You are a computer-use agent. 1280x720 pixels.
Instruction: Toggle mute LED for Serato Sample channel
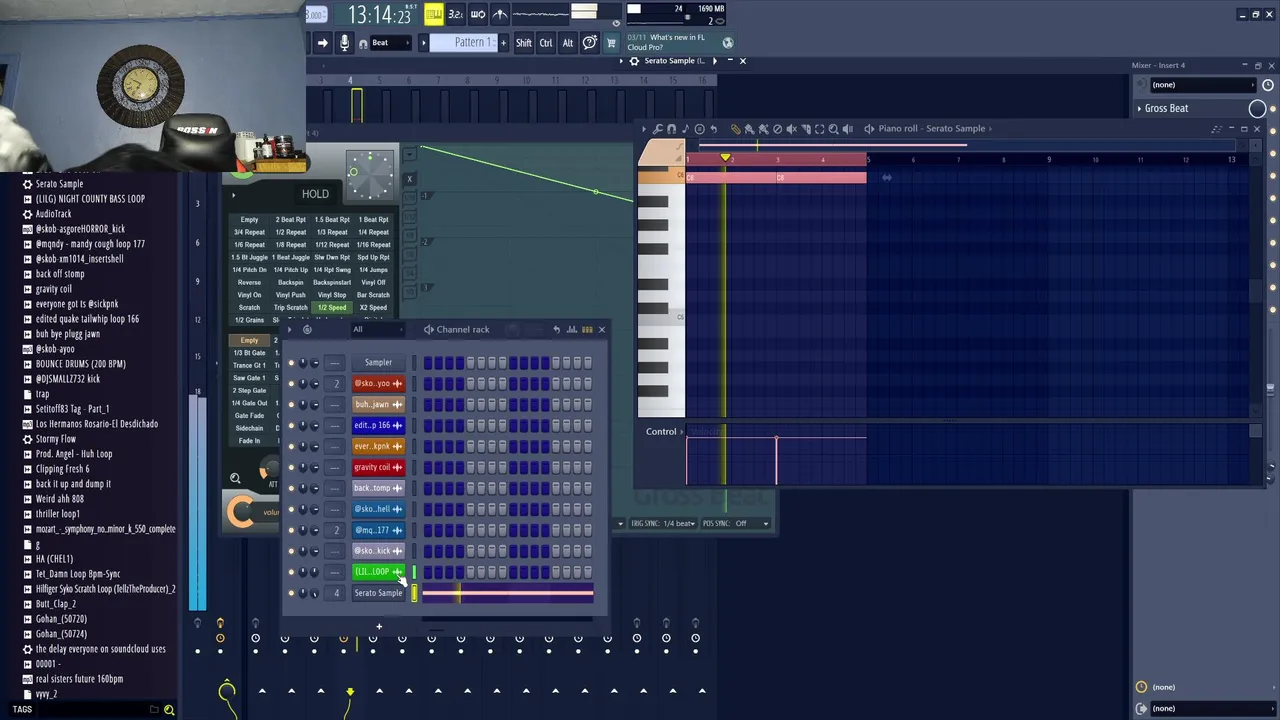[x=291, y=594]
